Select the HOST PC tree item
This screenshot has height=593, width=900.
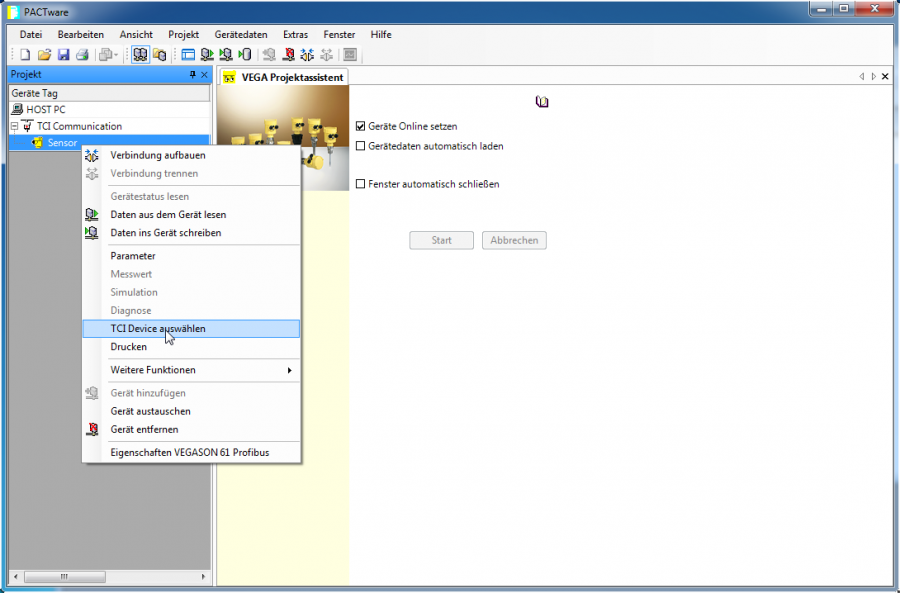(45, 109)
